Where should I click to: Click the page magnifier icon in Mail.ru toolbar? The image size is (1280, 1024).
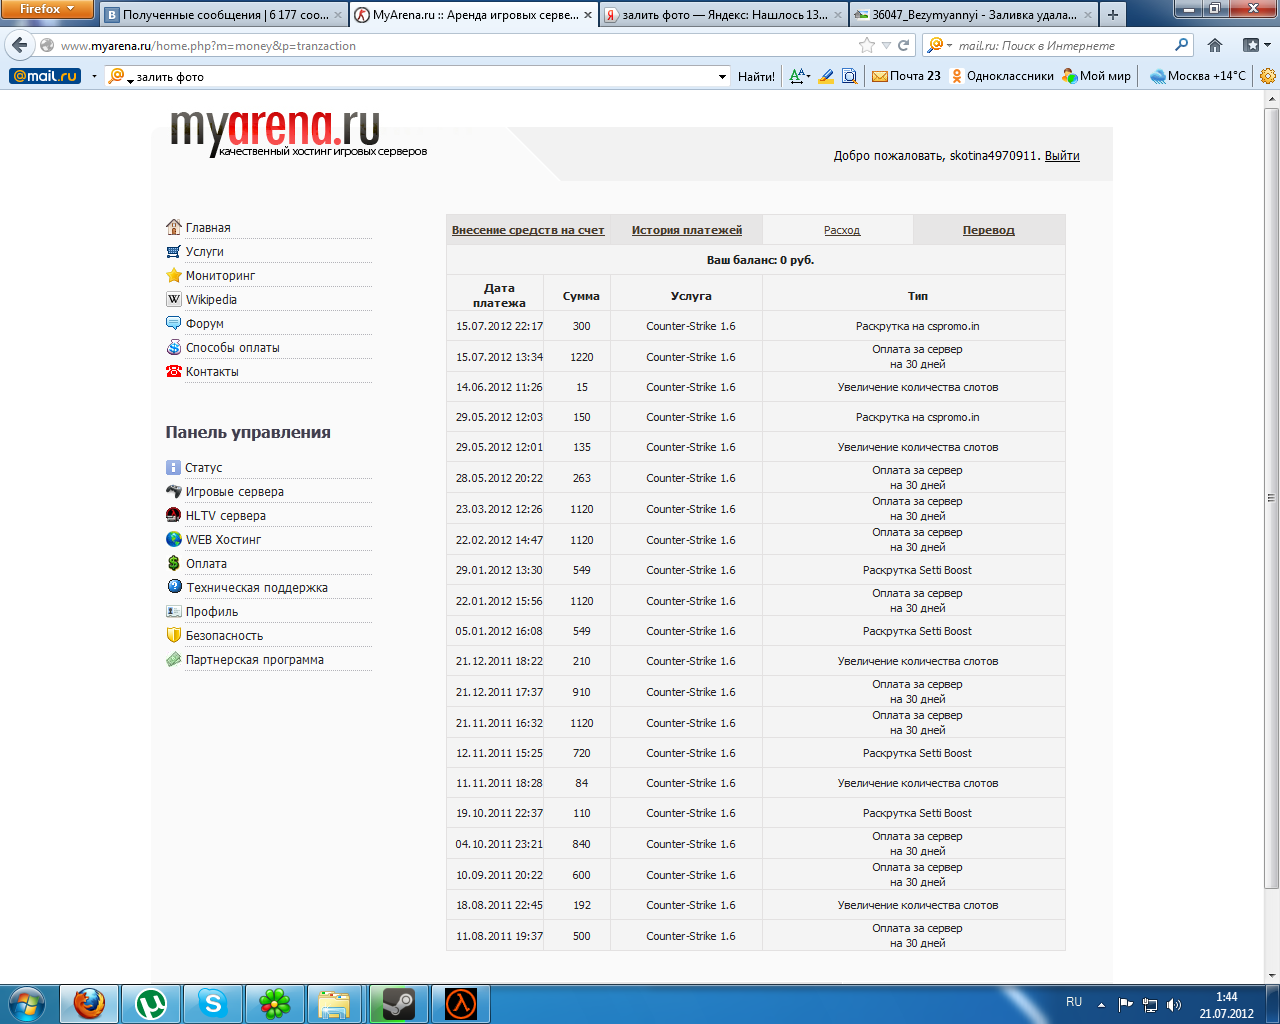[x=849, y=76]
